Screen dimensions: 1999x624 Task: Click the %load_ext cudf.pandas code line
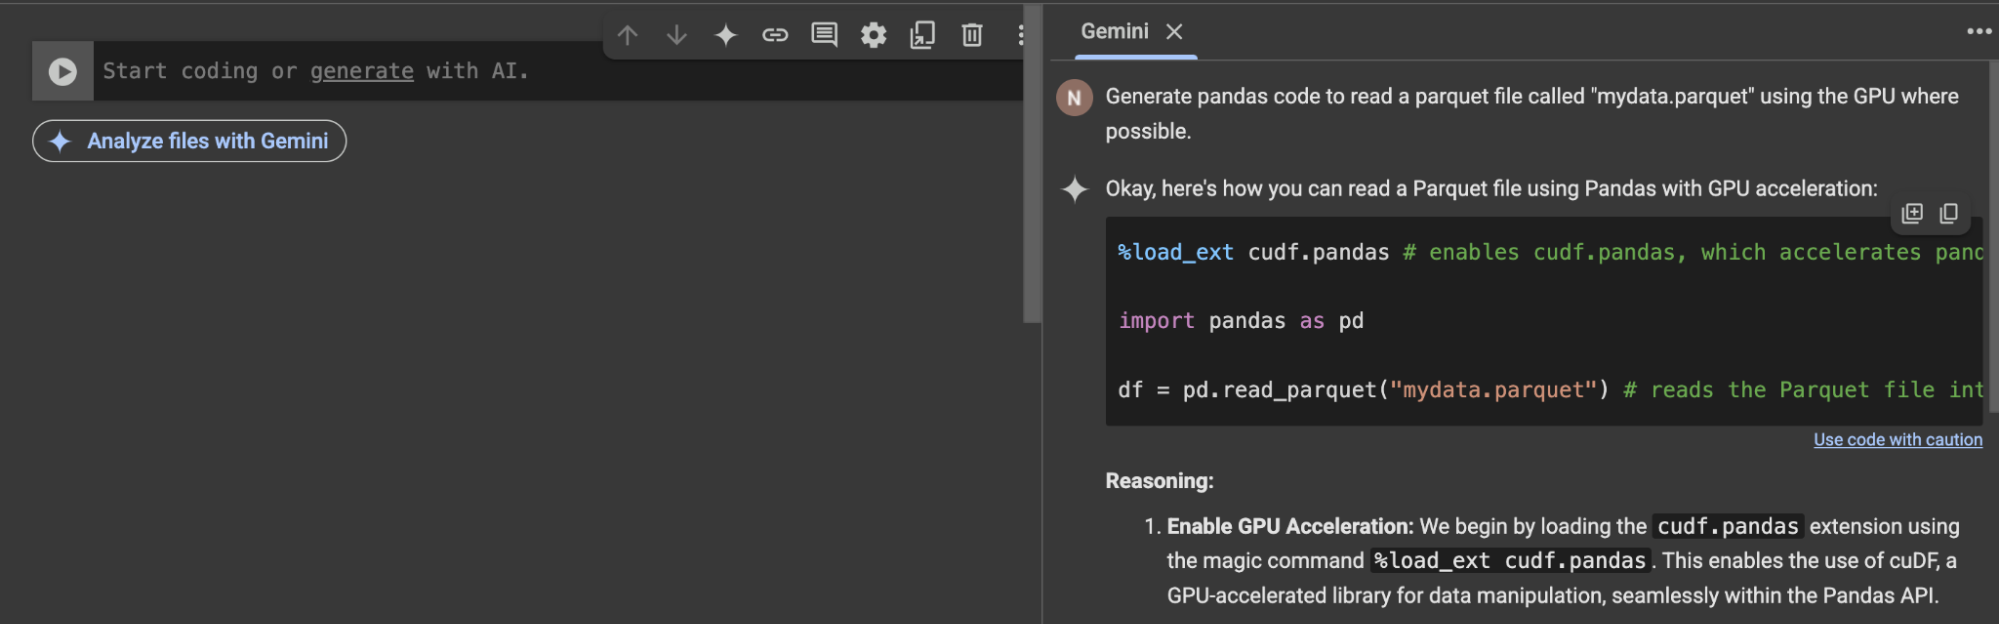point(1550,253)
